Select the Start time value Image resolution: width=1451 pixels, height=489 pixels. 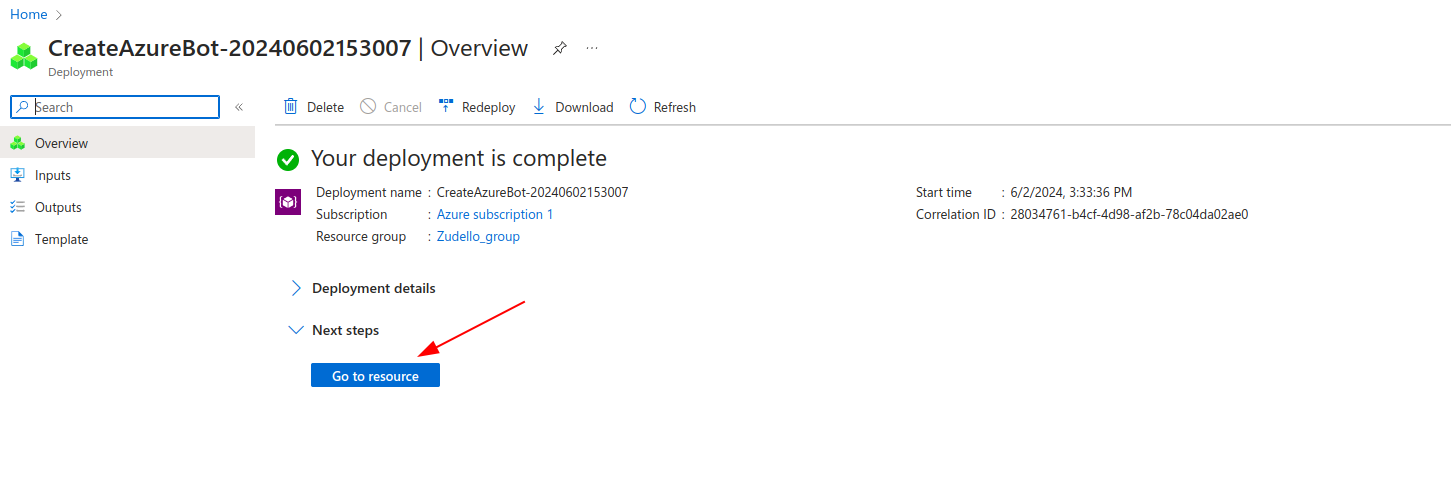pos(1071,192)
